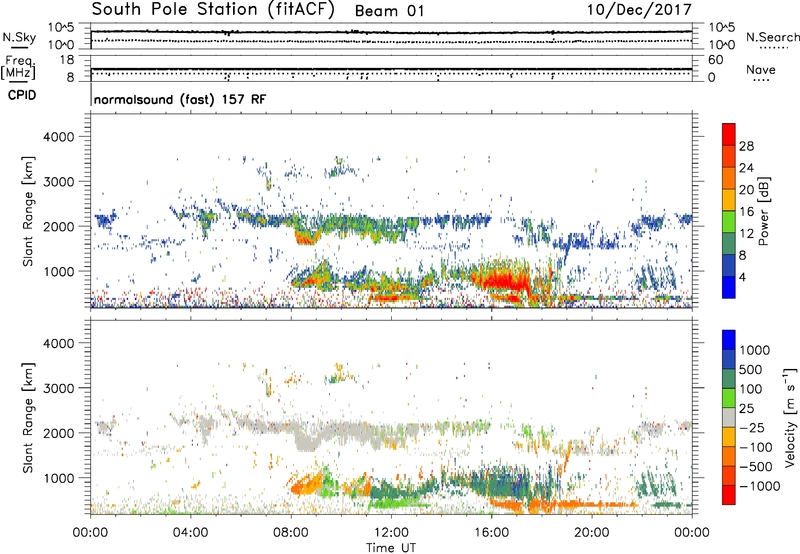This screenshot has height=554, width=800.
Task: Click the red bottom of the velocity colorbar
Action: (729, 495)
